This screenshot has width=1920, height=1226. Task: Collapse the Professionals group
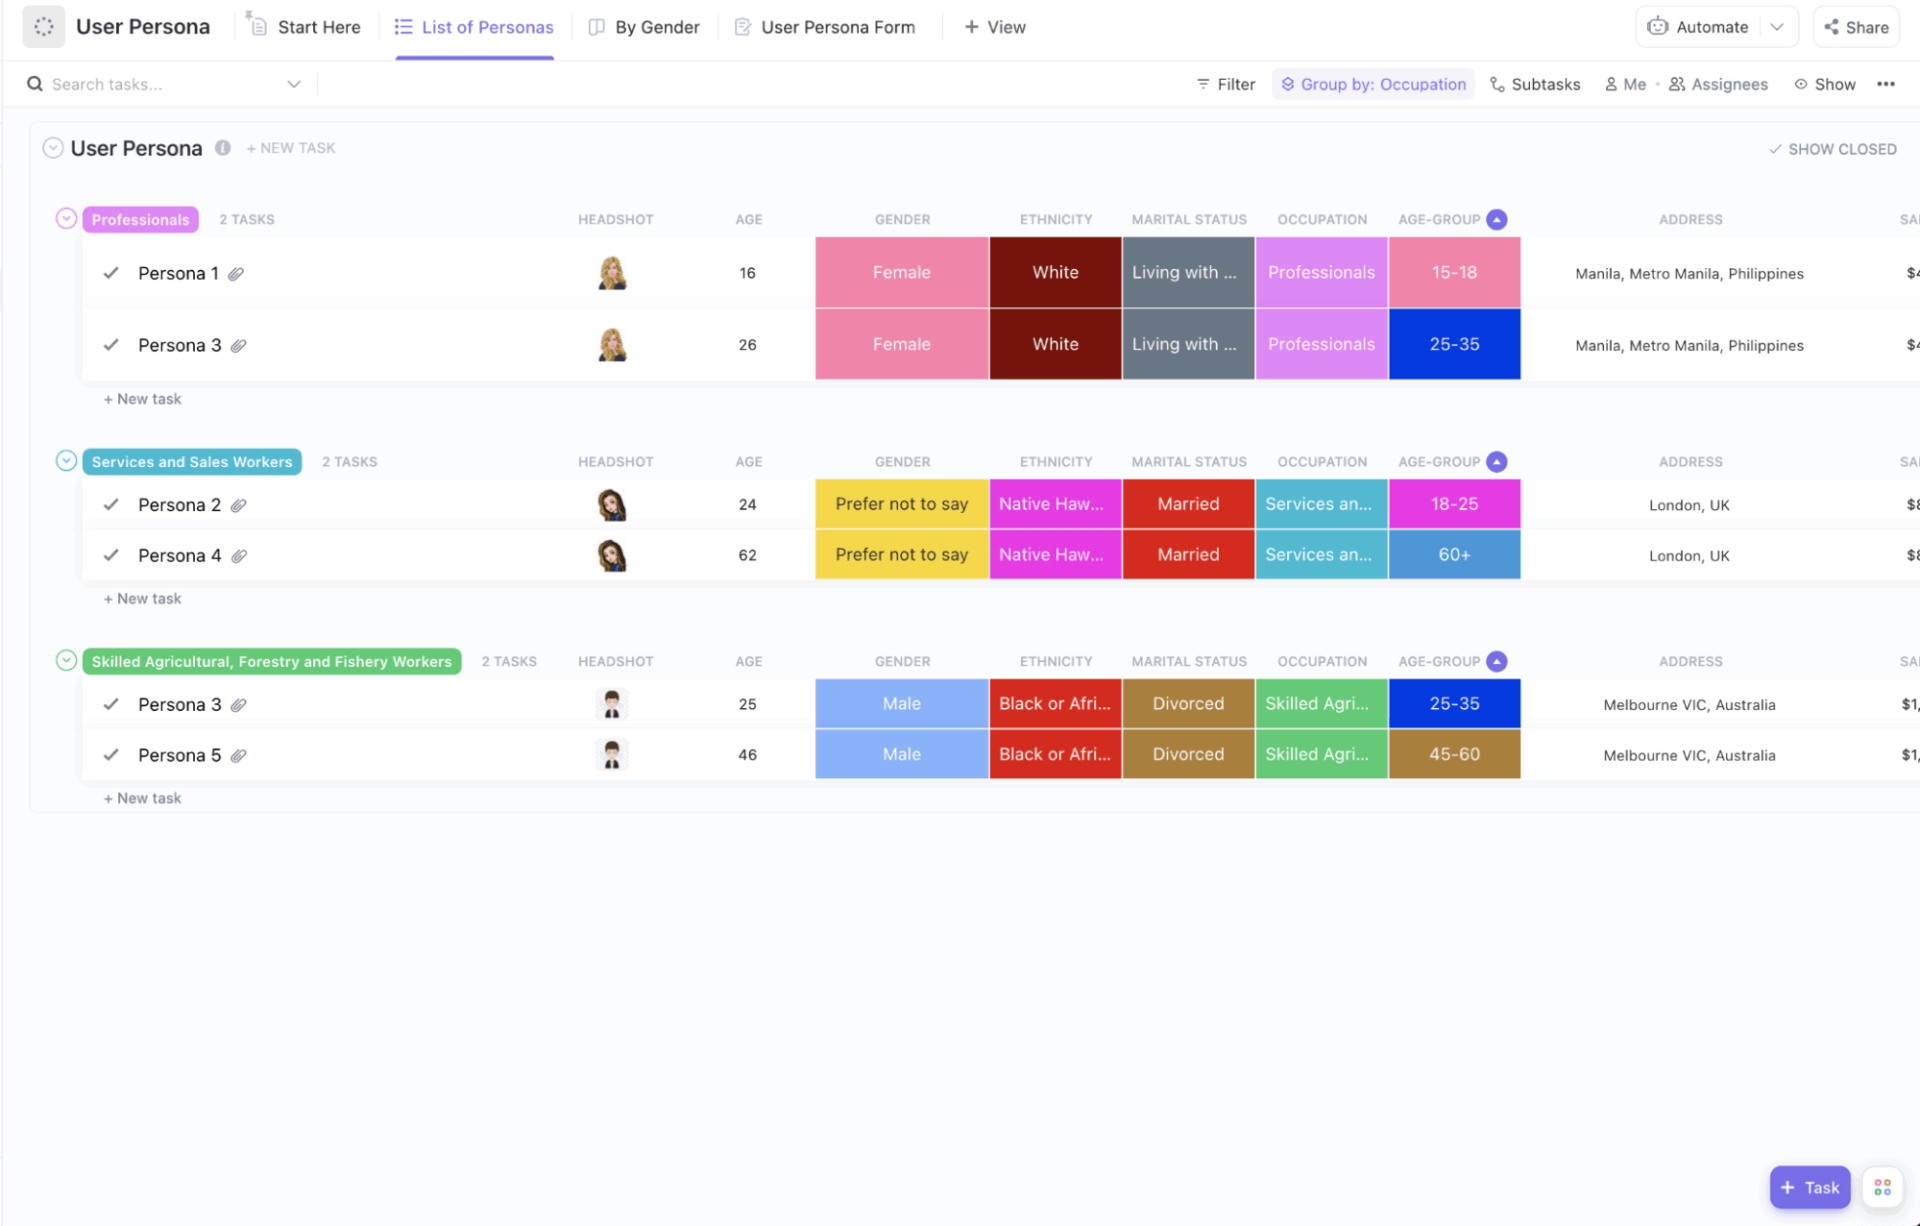point(65,217)
